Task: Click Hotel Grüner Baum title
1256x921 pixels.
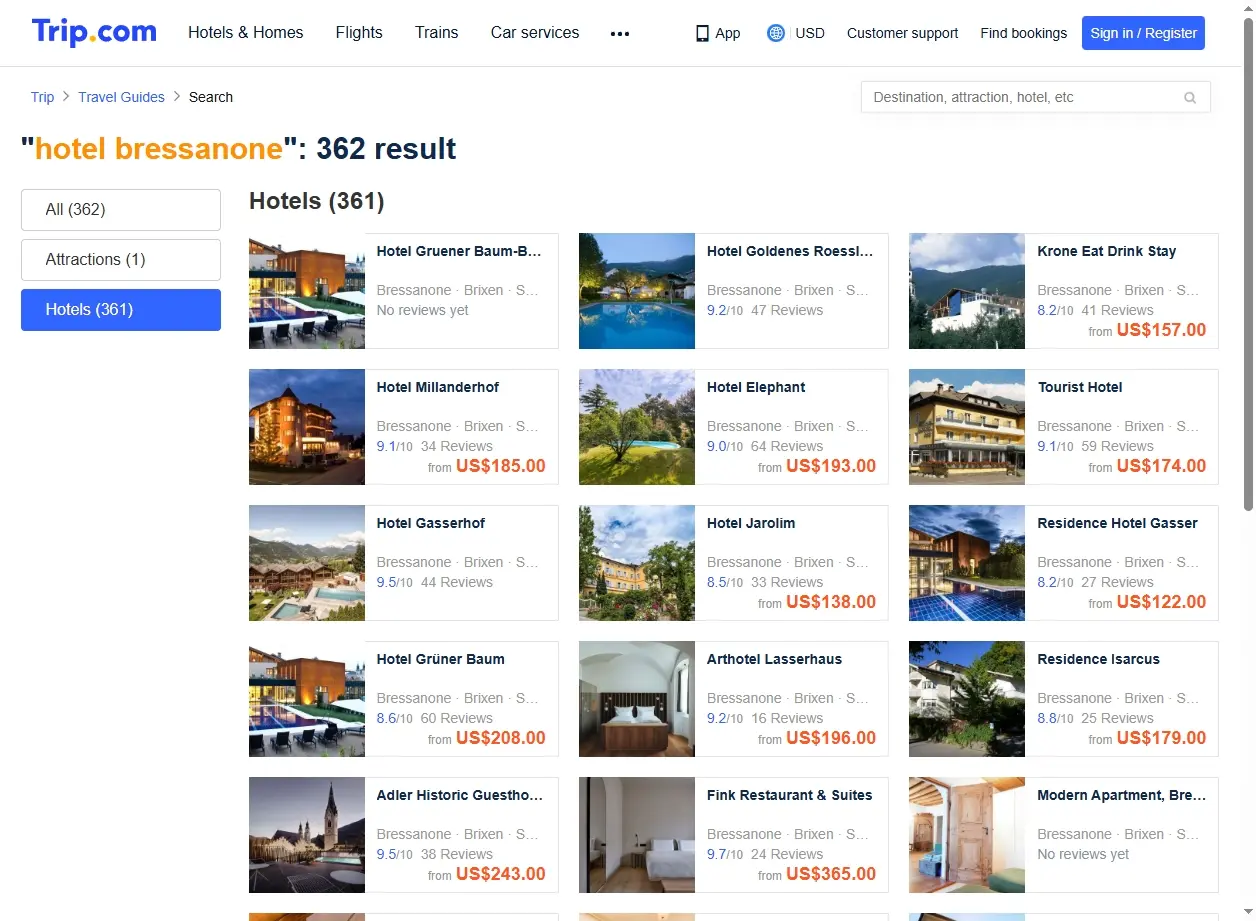Action: (x=441, y=659)
